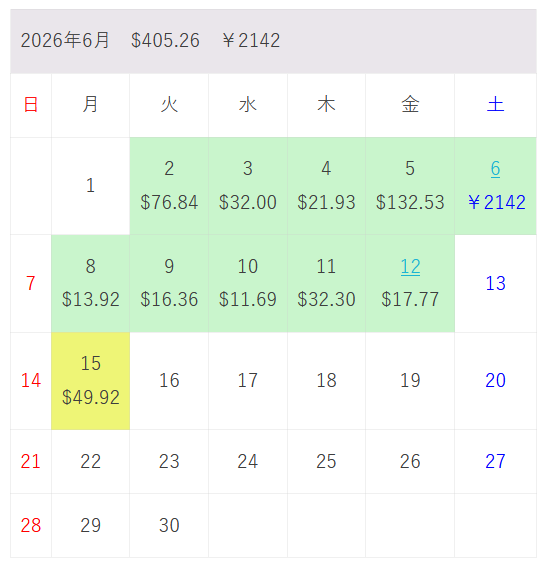
Task: Click the 木 Thursday header
Action: point(326,105)
